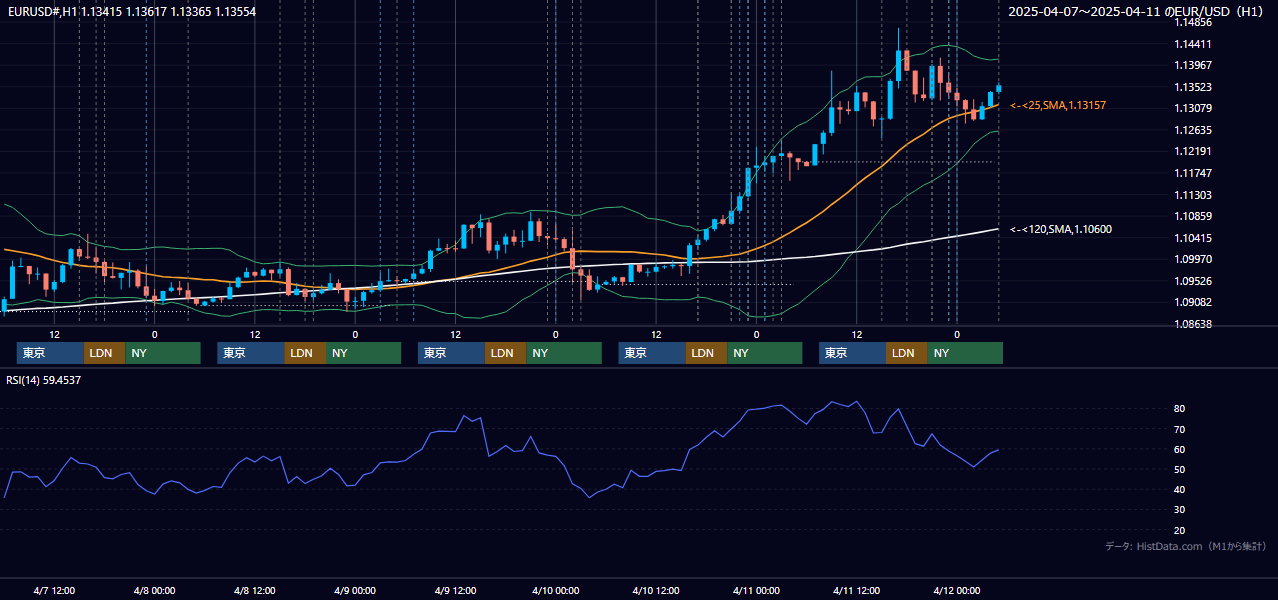Select the 25 SMA 1.13157 label

pyautogui.click(x=1058, y=105)
